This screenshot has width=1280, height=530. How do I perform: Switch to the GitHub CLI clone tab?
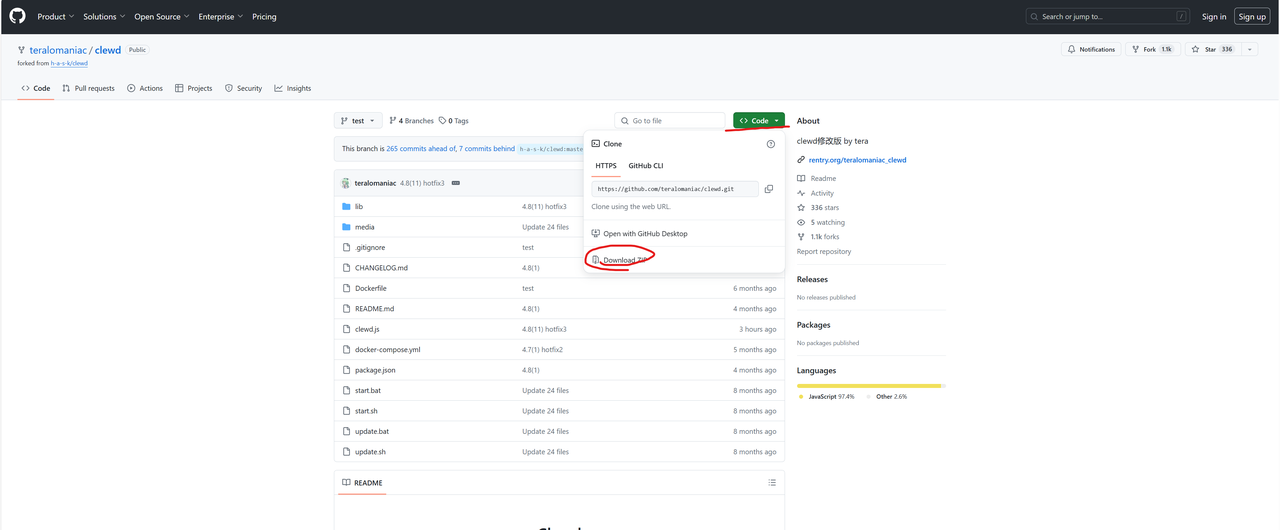[645, 165]
